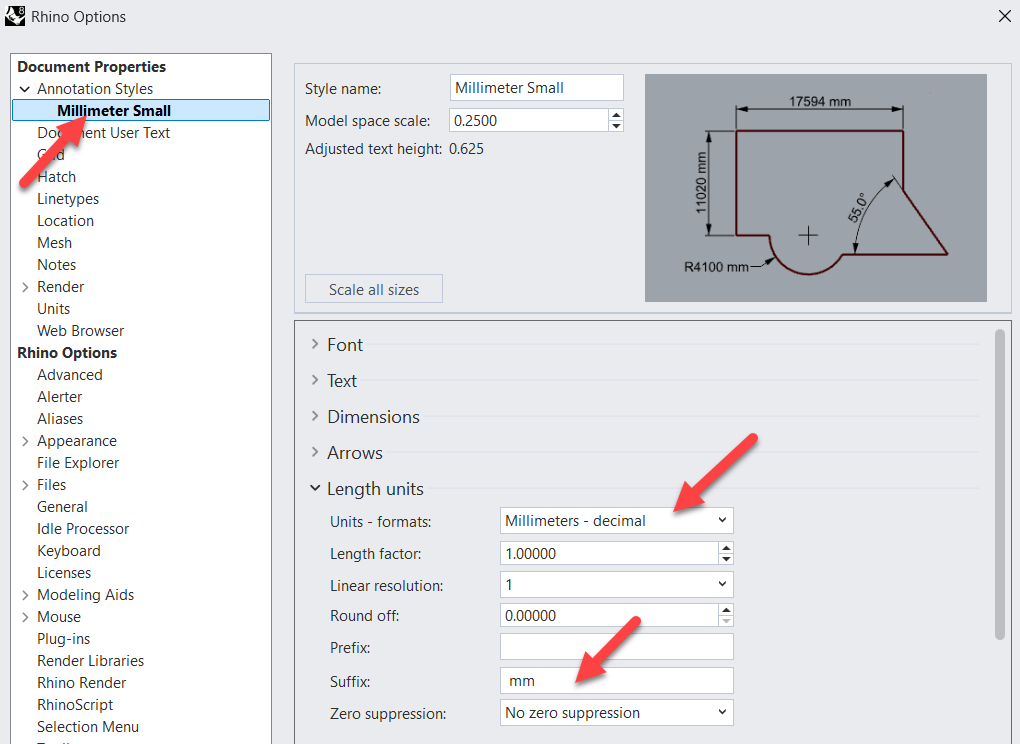The height and width of the screenshot is (744, 1020).
Task: Select Modeling Aids in the tree
Action: [85, 595]
